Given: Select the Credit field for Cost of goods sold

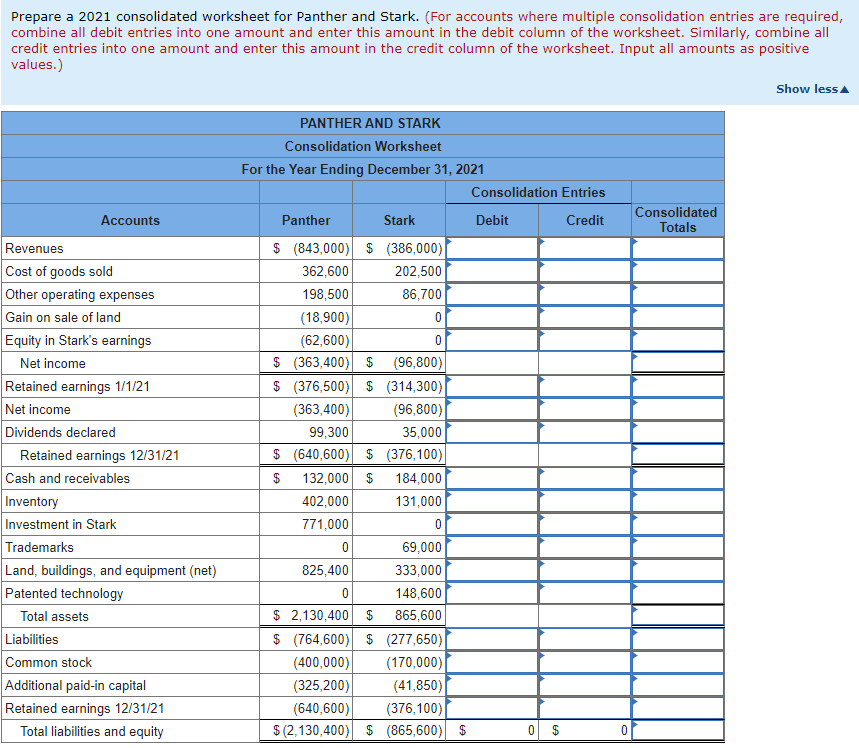Looking at the screenshot, I should (585, 271).
